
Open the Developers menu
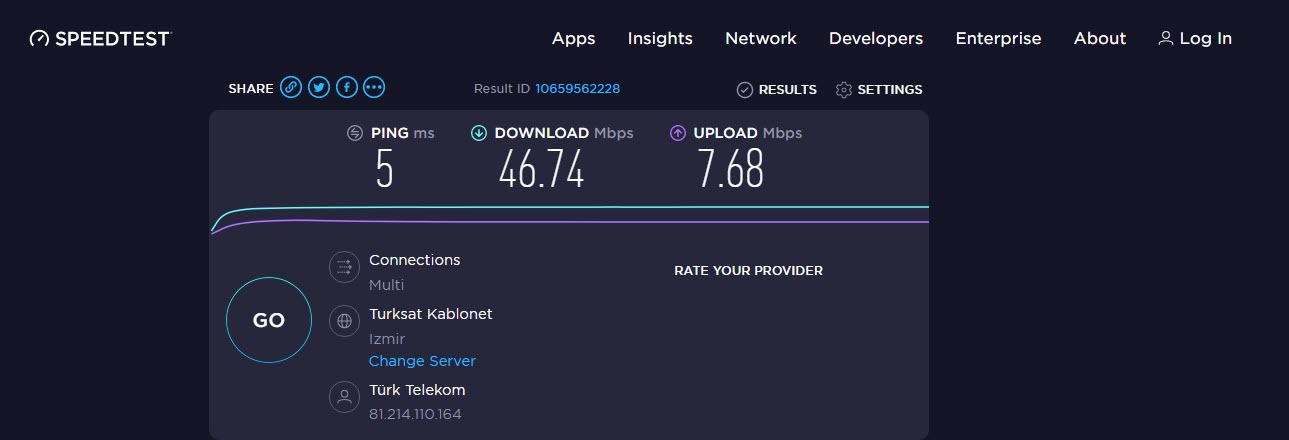(876, 38)
